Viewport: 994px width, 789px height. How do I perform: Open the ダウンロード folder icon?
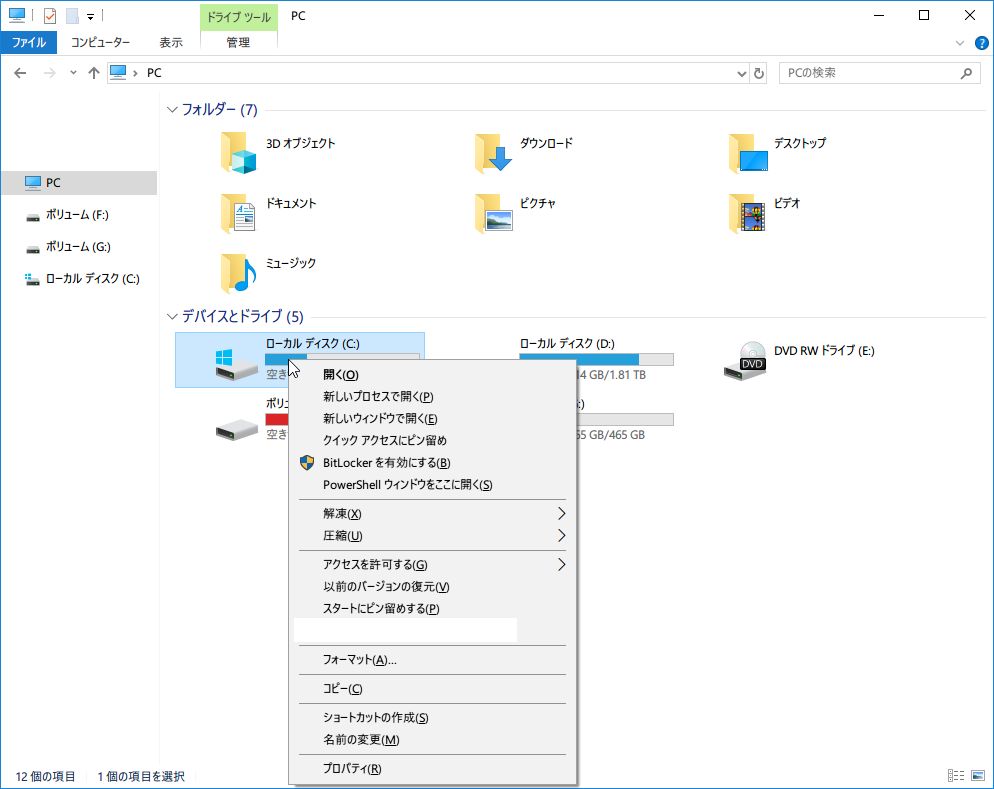tap(493, 153)
